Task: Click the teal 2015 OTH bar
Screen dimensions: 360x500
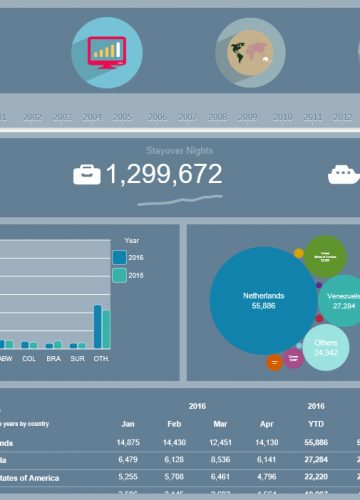Action: tap(106, 329)
